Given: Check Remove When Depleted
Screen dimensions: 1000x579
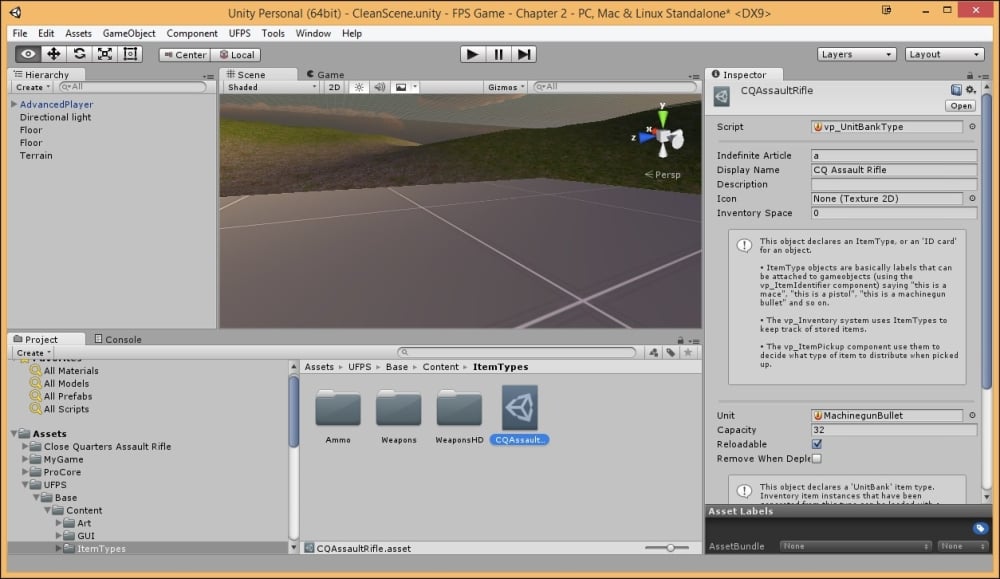Looking at the screenshot, I should pos(818,457).
